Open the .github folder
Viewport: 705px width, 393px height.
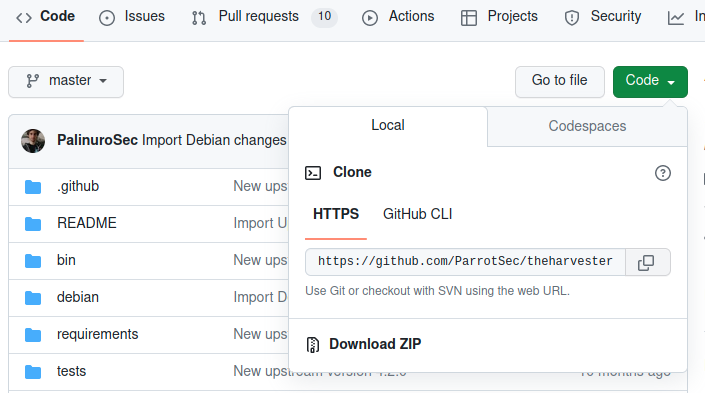(78, 186)
